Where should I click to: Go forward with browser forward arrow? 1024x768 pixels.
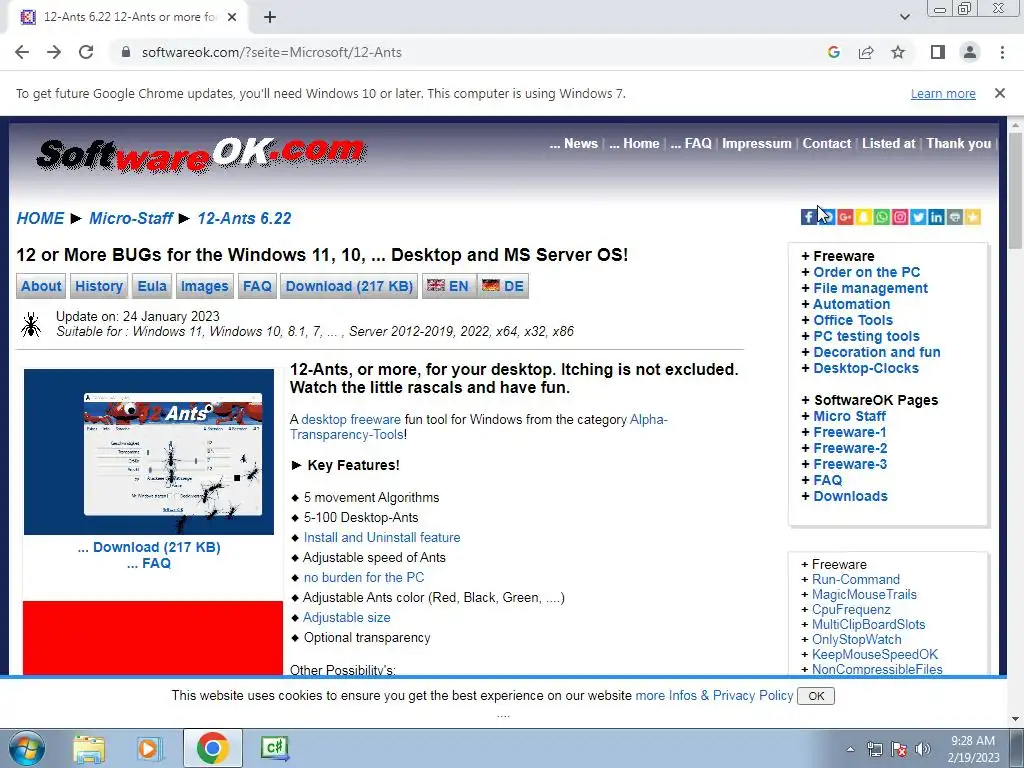[54, 52]
